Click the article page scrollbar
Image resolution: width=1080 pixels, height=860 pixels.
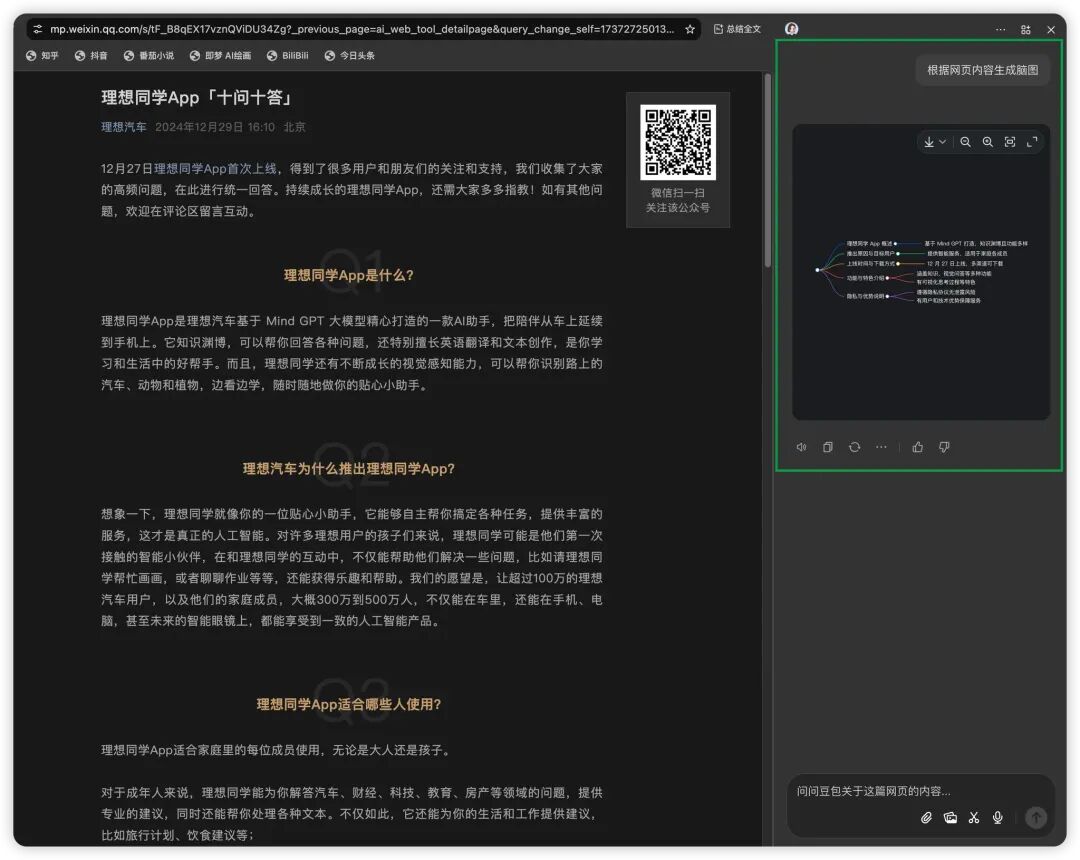767,171
